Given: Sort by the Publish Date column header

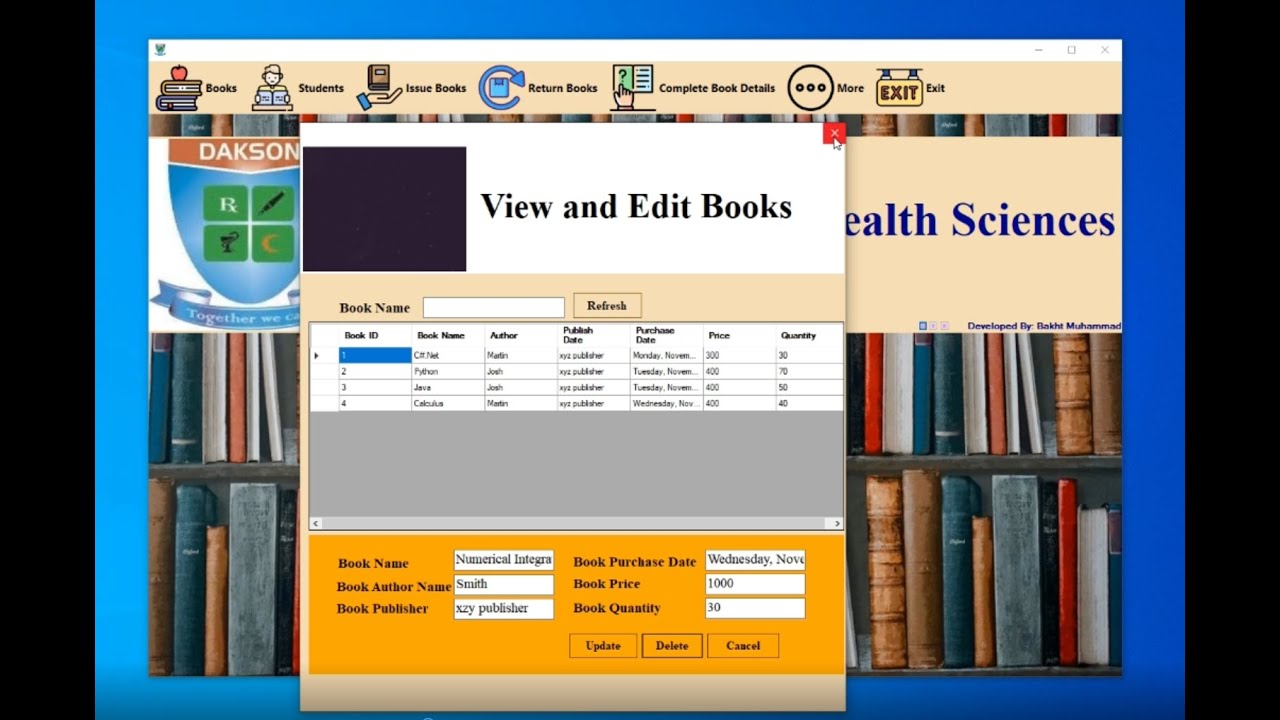Looking at the screenshot, I should tap(594, 335).
